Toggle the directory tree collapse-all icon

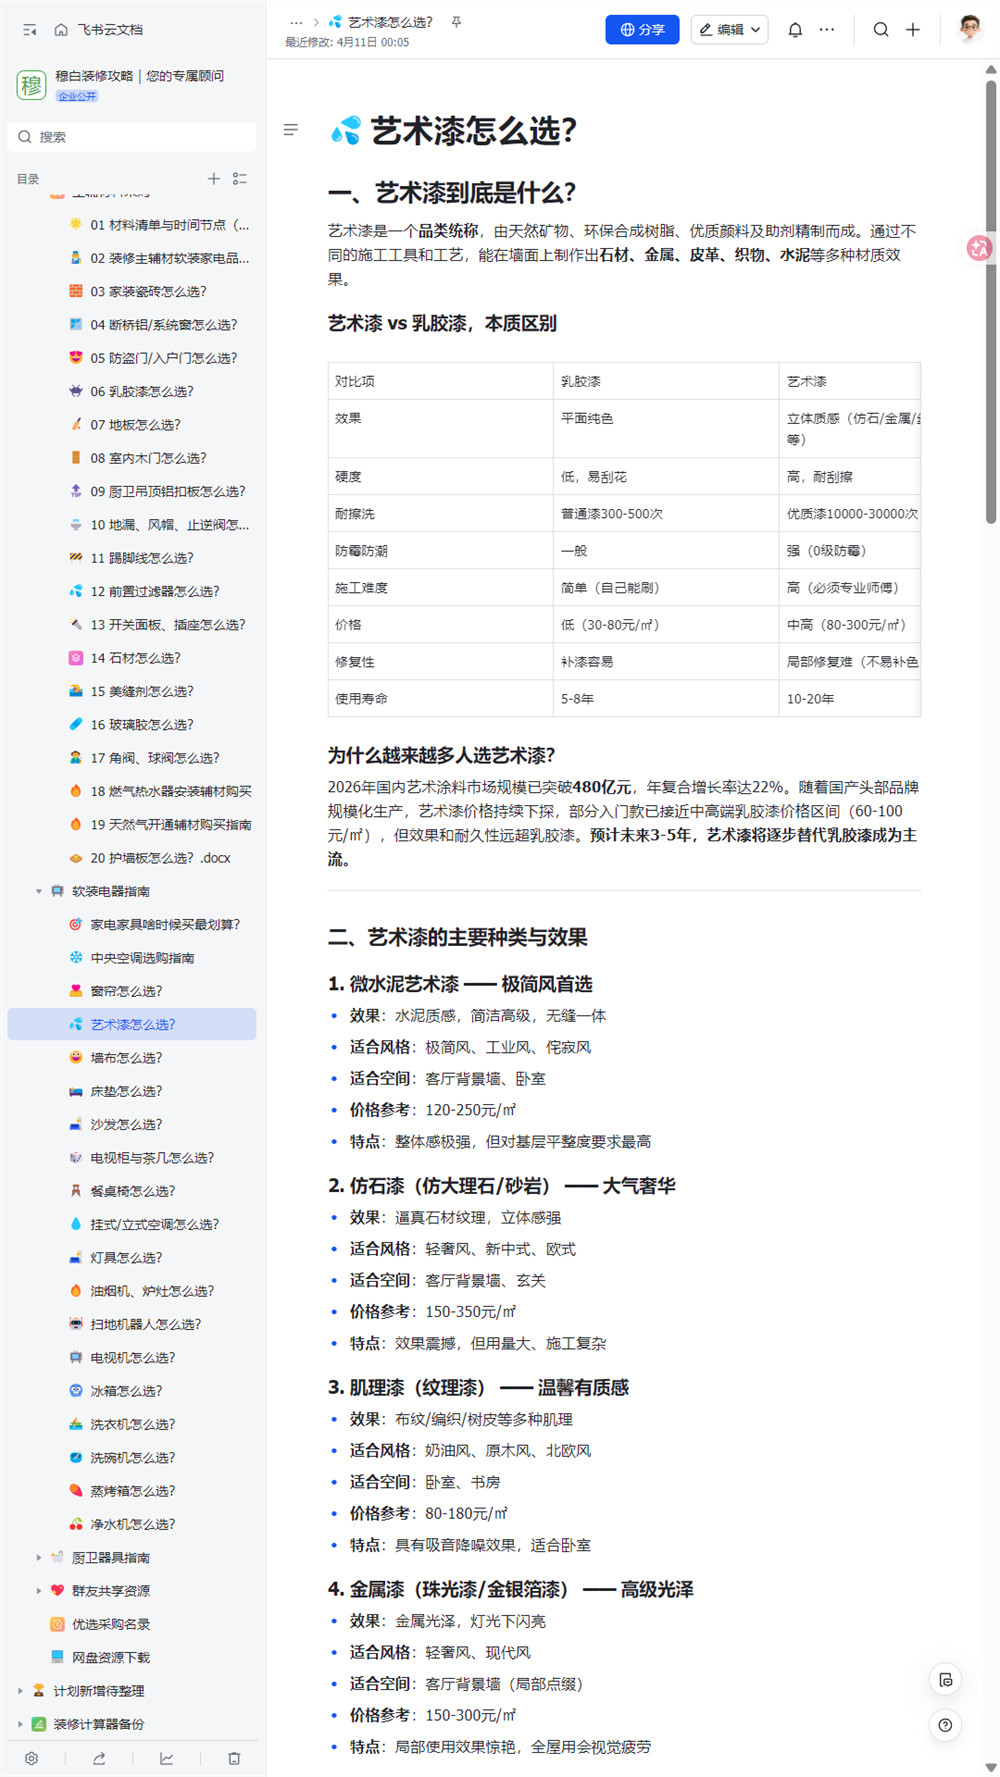240,178
